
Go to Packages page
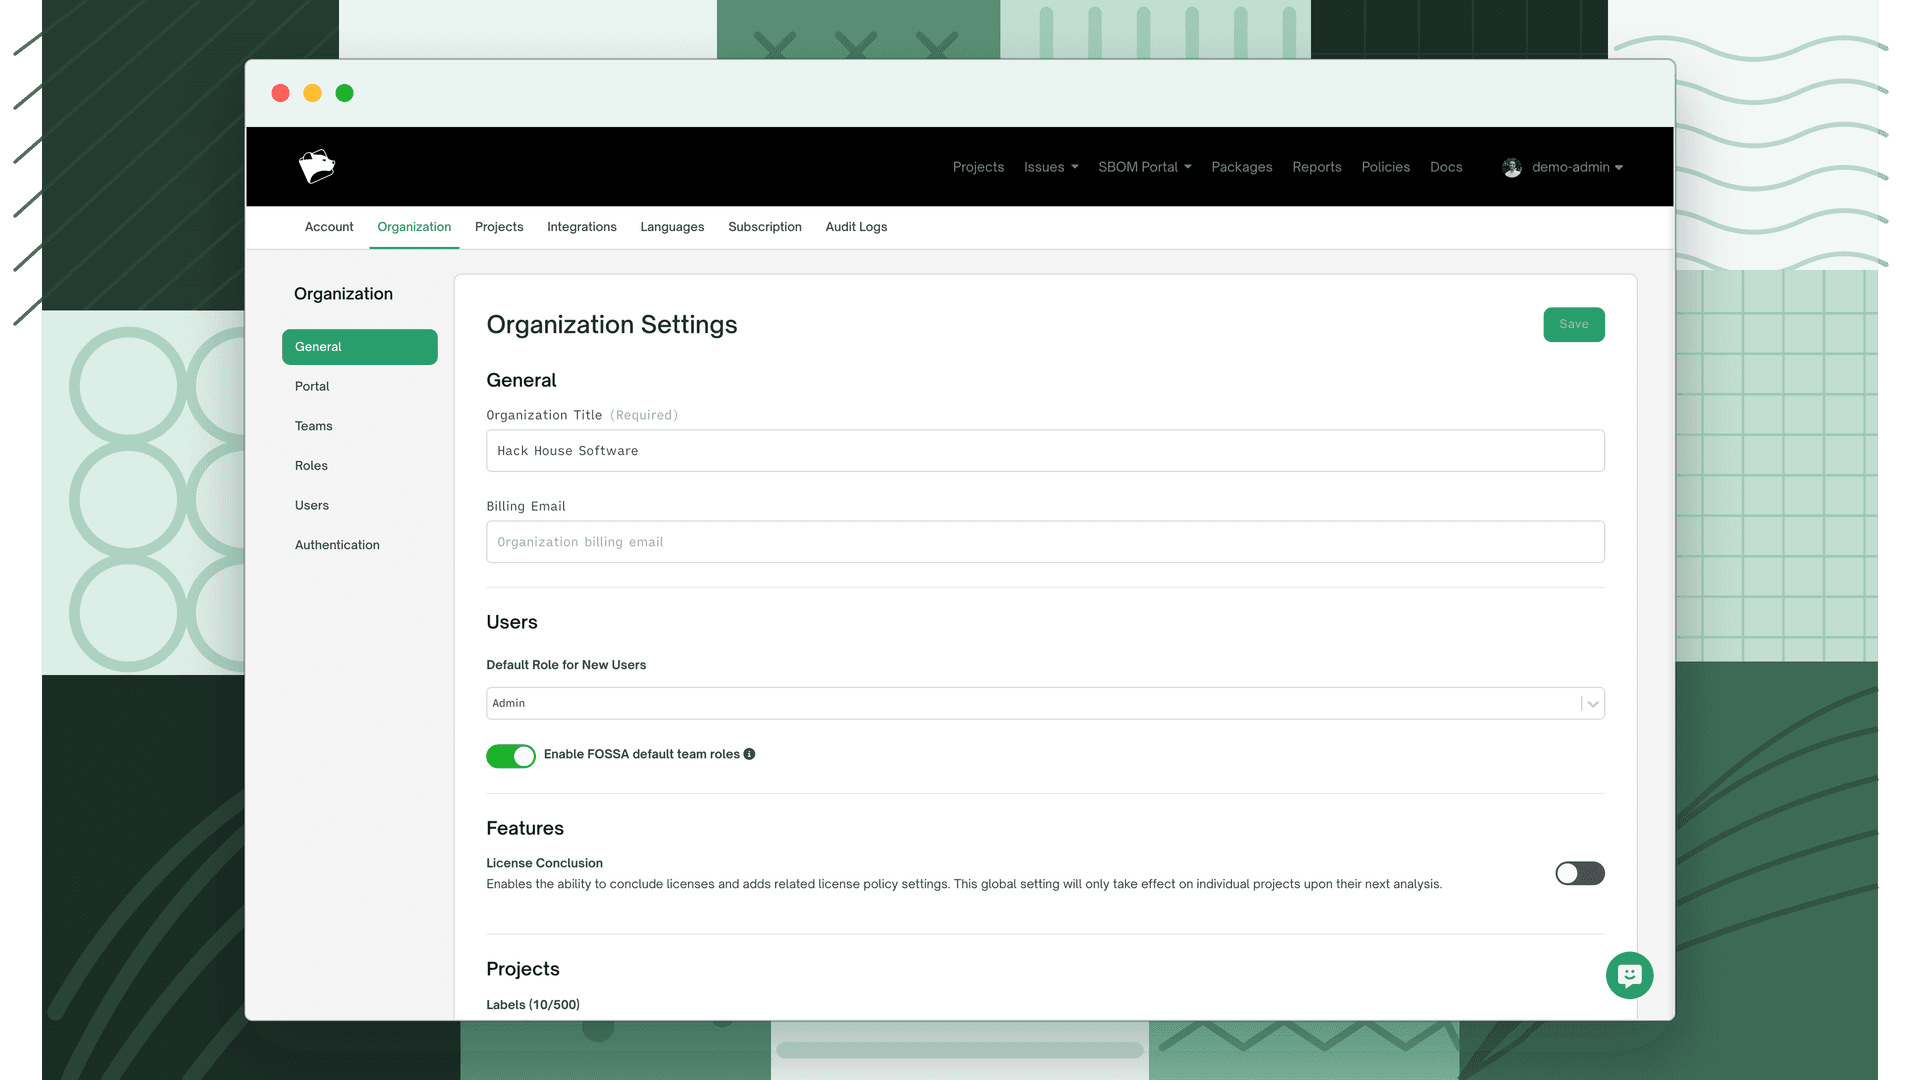(x=1242, y=167)
